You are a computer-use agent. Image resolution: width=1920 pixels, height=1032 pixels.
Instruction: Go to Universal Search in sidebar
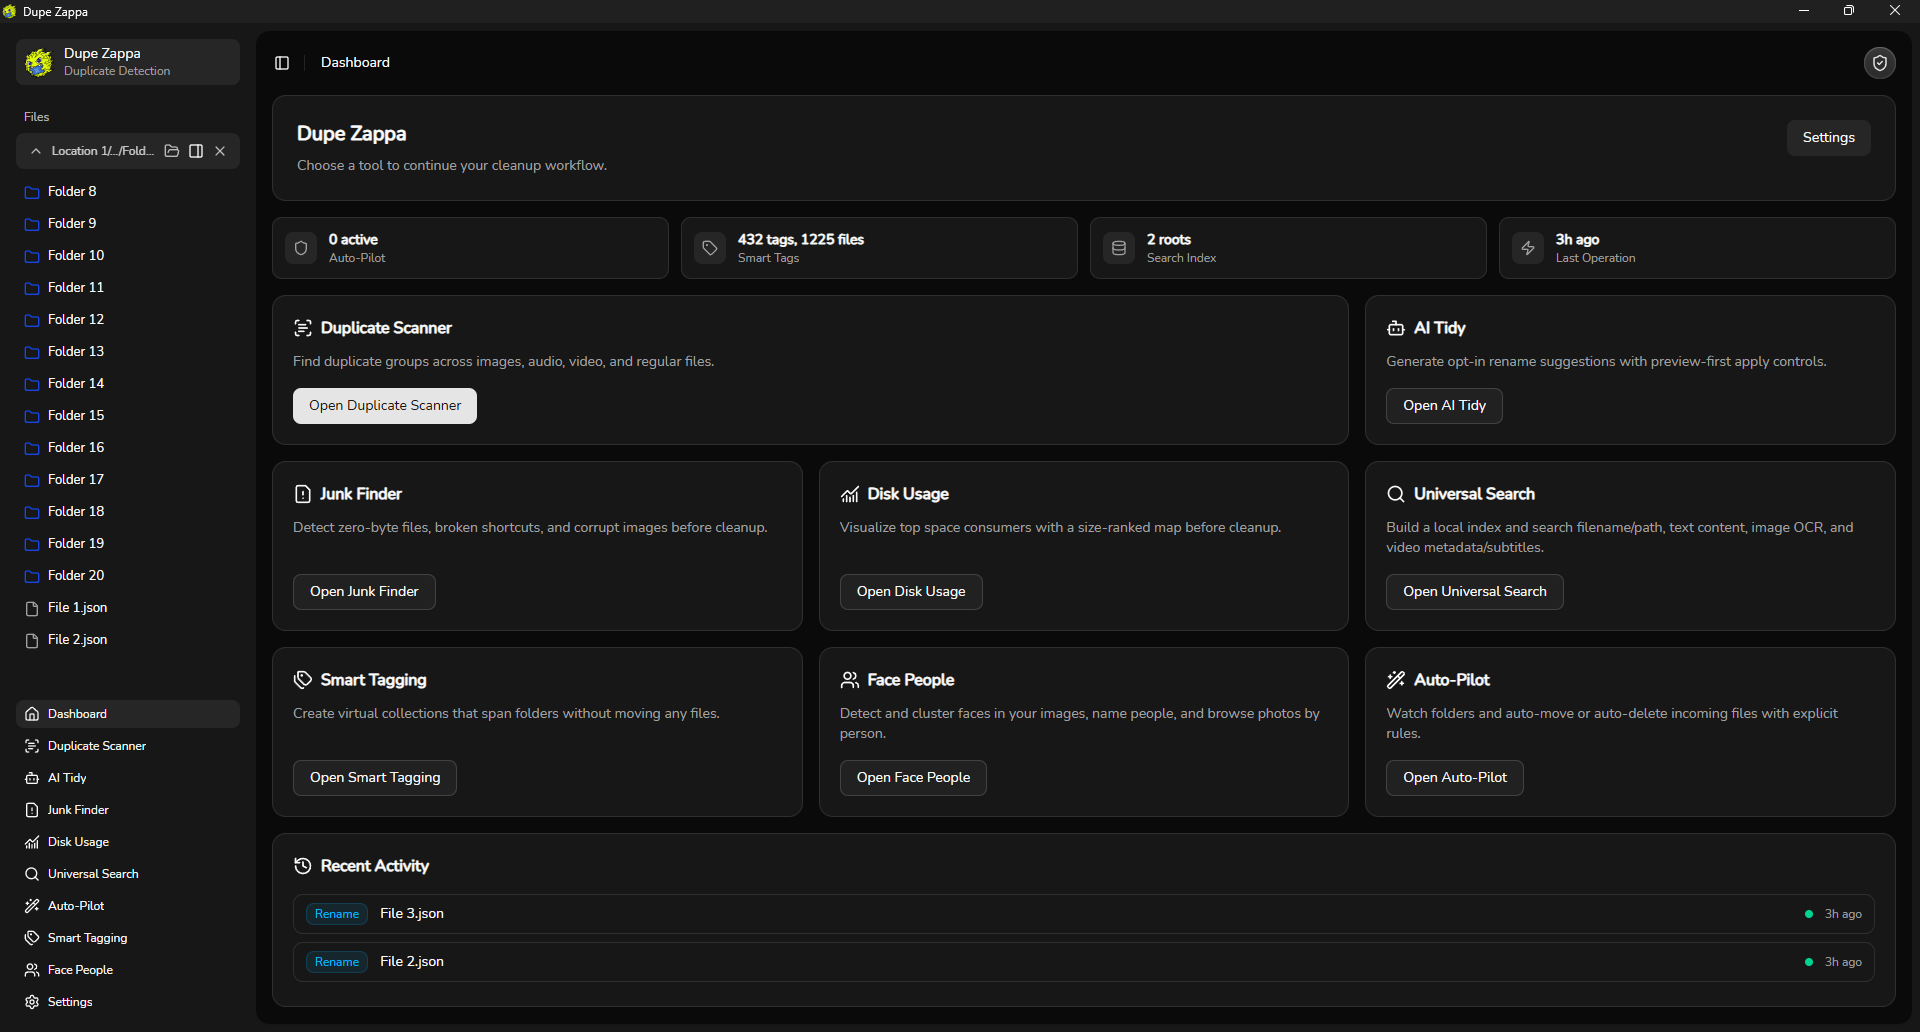(128, 874)
